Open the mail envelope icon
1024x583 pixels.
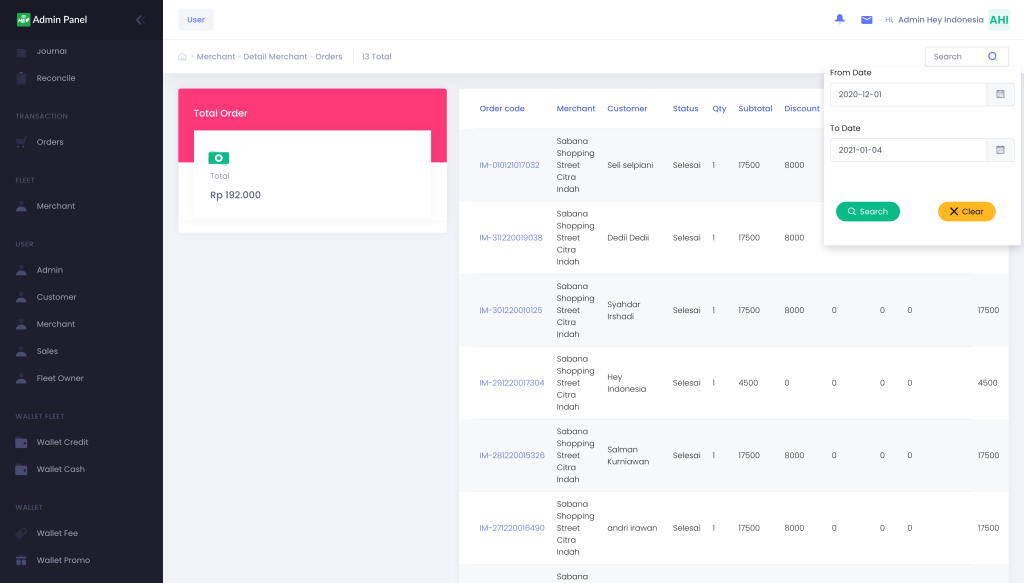tap(867, 20)
